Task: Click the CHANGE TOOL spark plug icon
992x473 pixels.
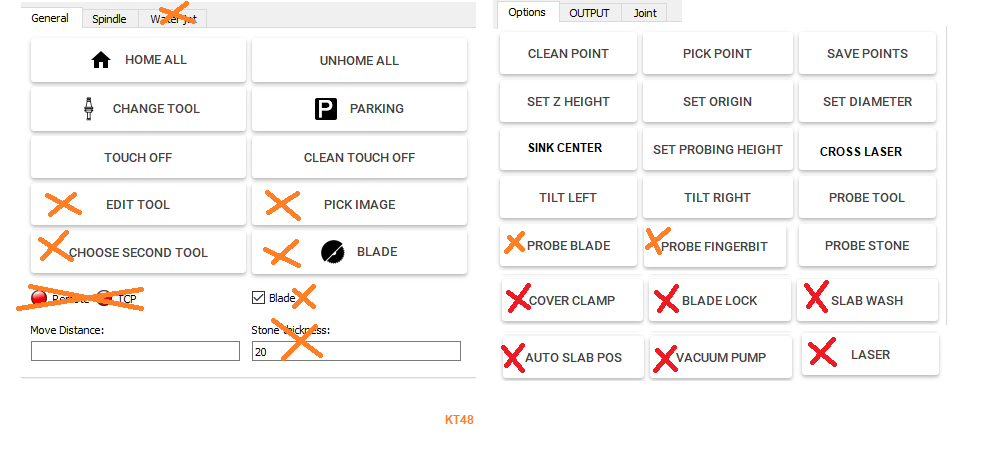Action: tap(89, 109)
